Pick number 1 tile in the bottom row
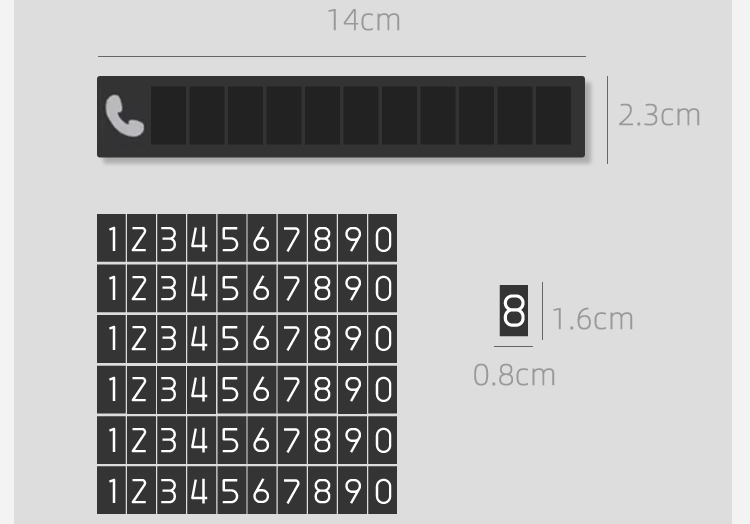 coord(111,491)
